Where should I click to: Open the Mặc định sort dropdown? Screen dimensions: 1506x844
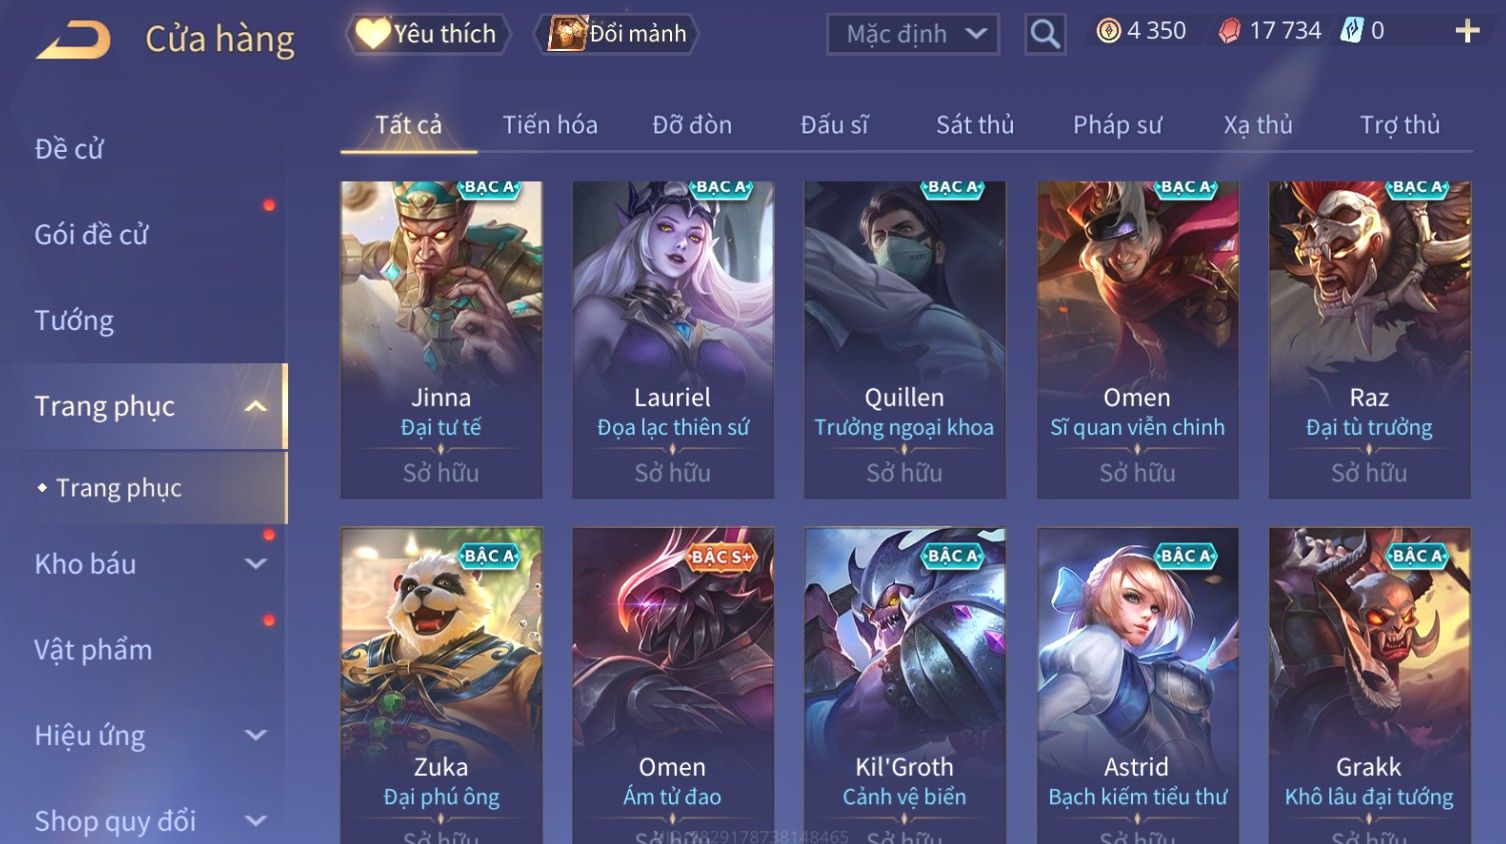tap(913, 34)
